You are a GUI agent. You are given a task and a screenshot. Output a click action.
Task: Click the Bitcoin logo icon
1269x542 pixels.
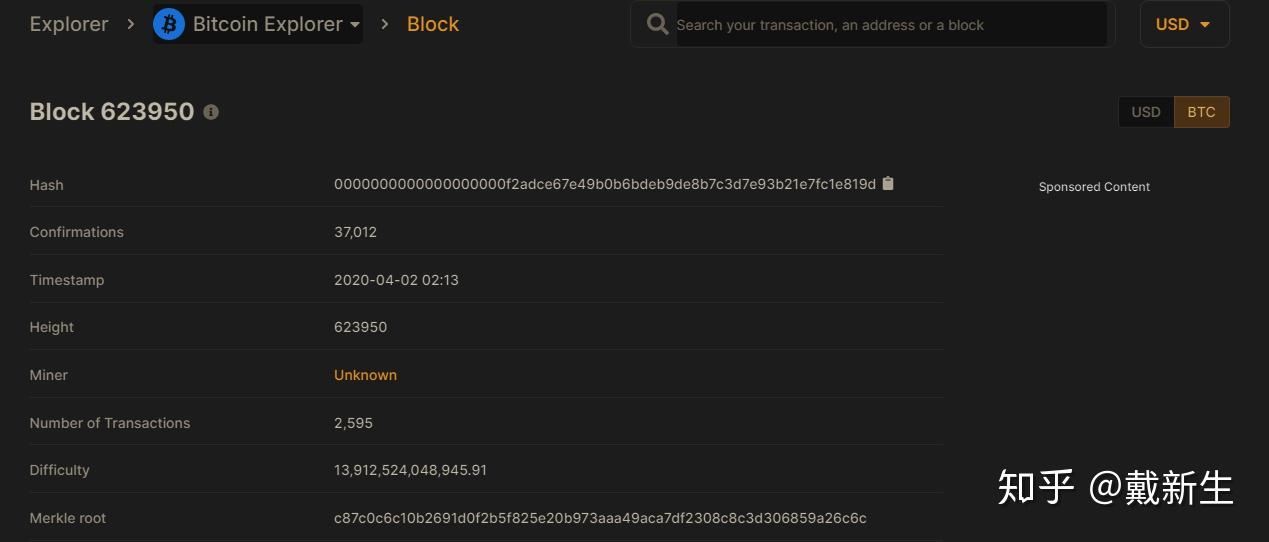click(169, 24)
